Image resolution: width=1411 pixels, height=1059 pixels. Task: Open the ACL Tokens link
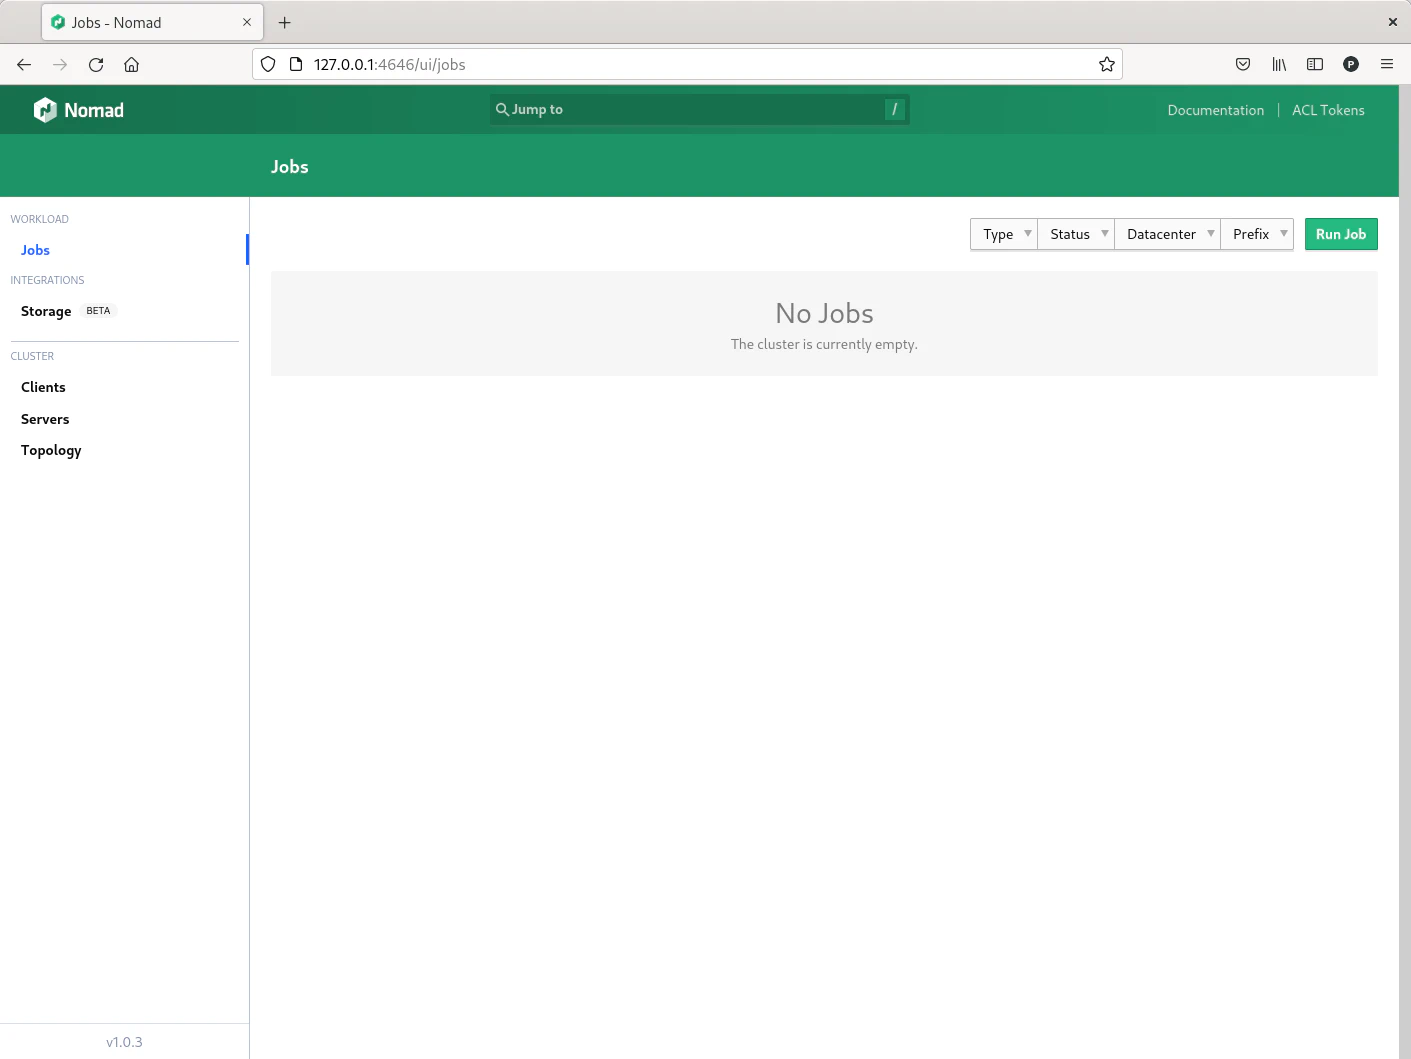point(1328,110)
